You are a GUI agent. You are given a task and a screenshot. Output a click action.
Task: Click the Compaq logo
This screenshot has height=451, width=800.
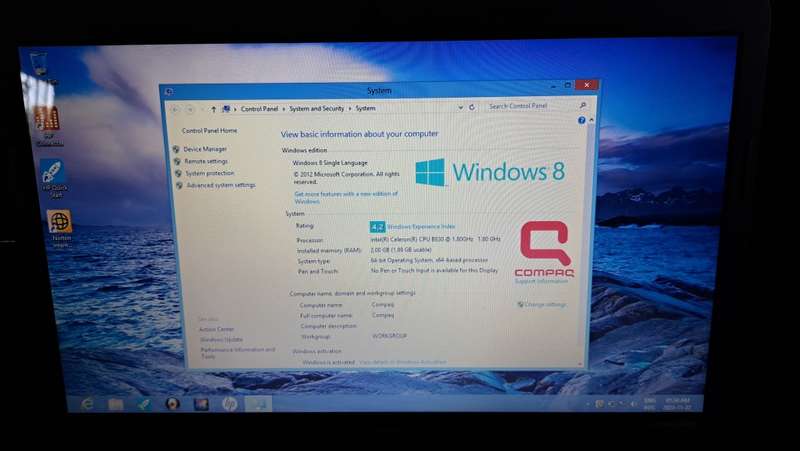point(544,249)
